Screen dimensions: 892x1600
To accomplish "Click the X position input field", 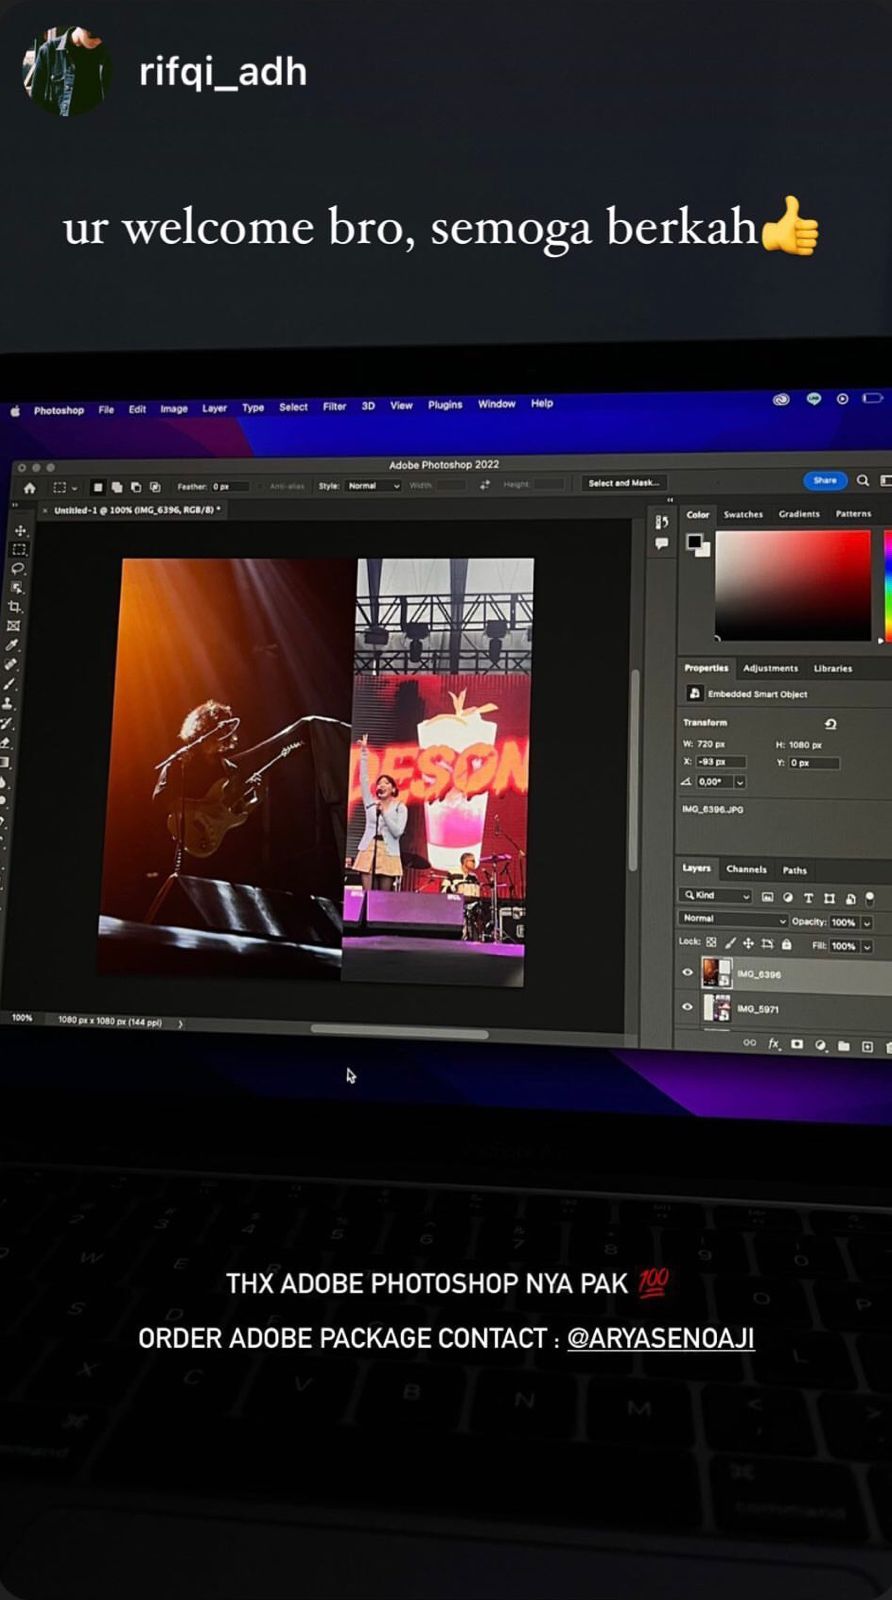I will (721, 762).
